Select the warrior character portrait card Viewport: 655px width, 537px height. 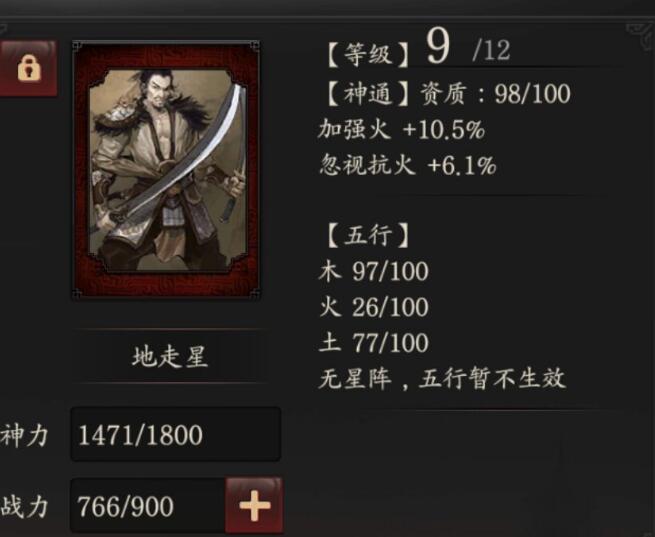166,170
